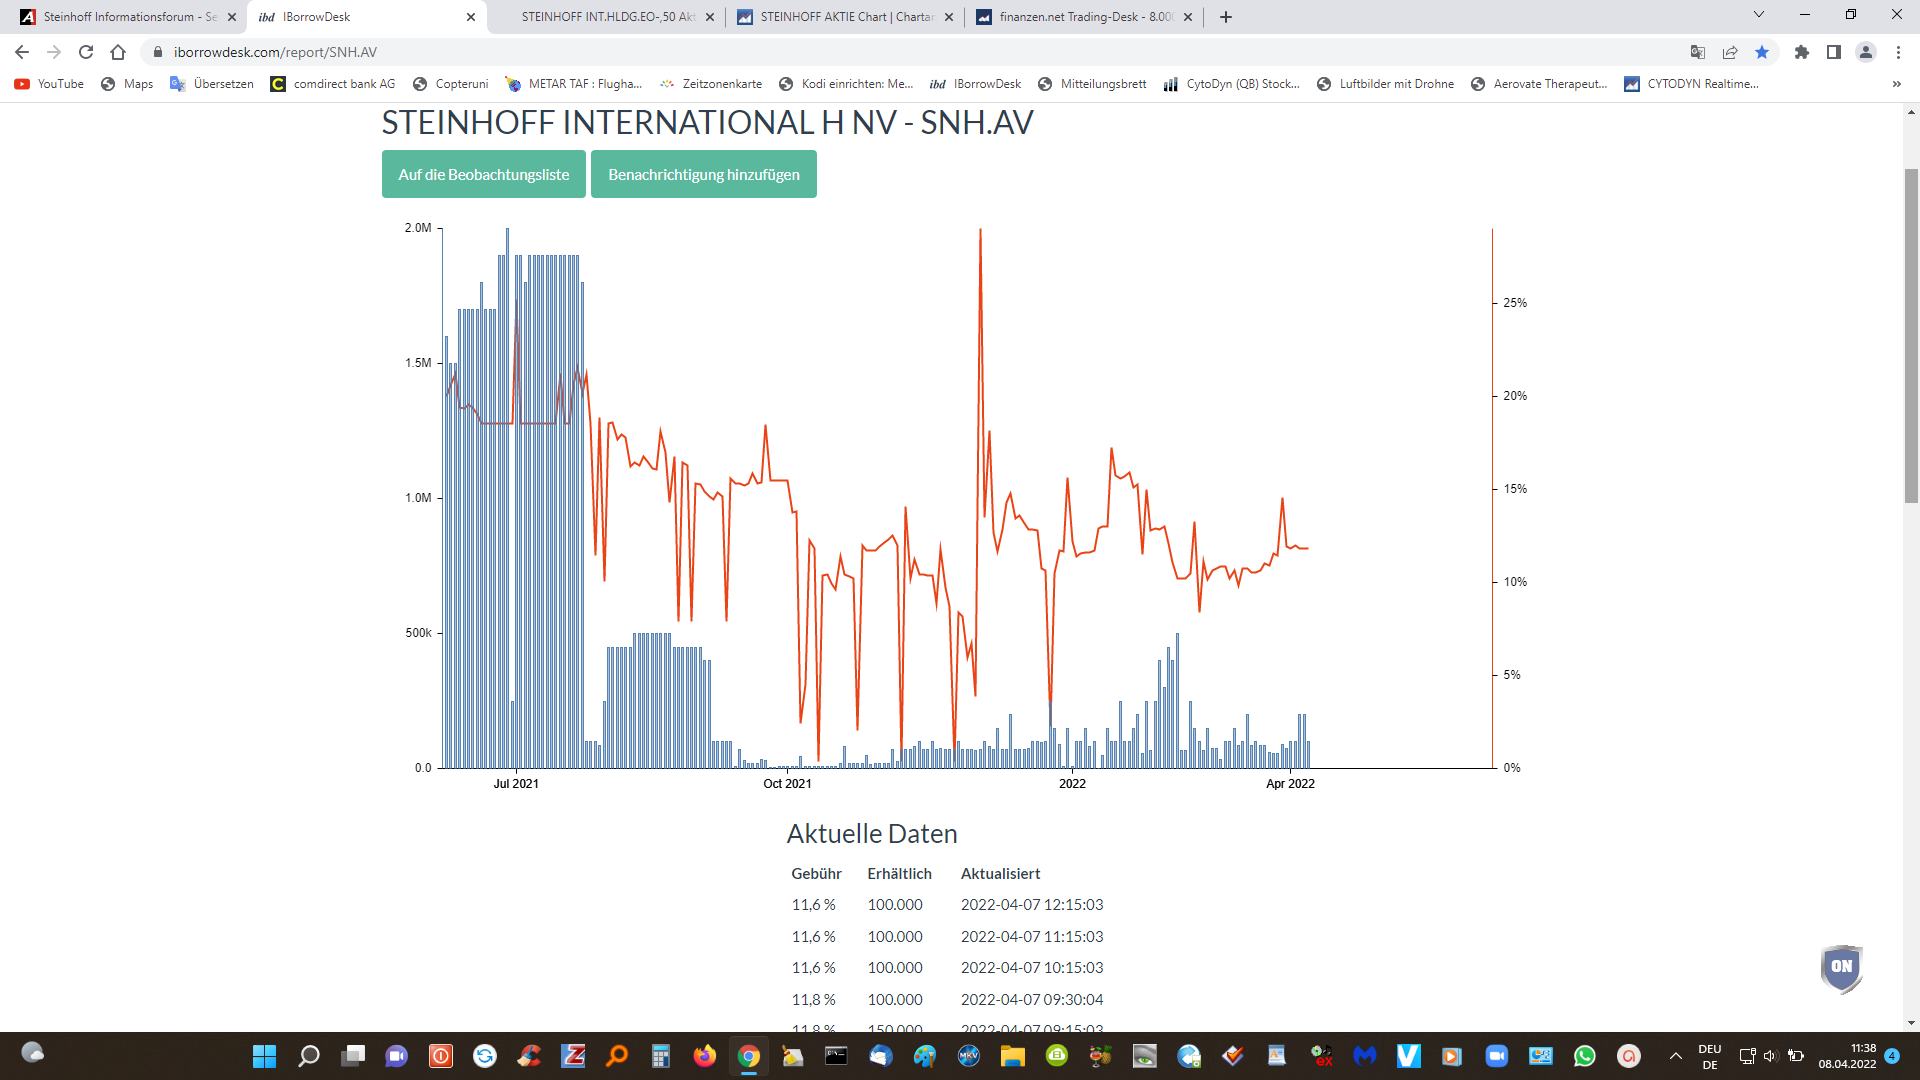
Task: Click the 11,8 % fee in the 09:30:04 row
Action: (x=813, y=1000)
